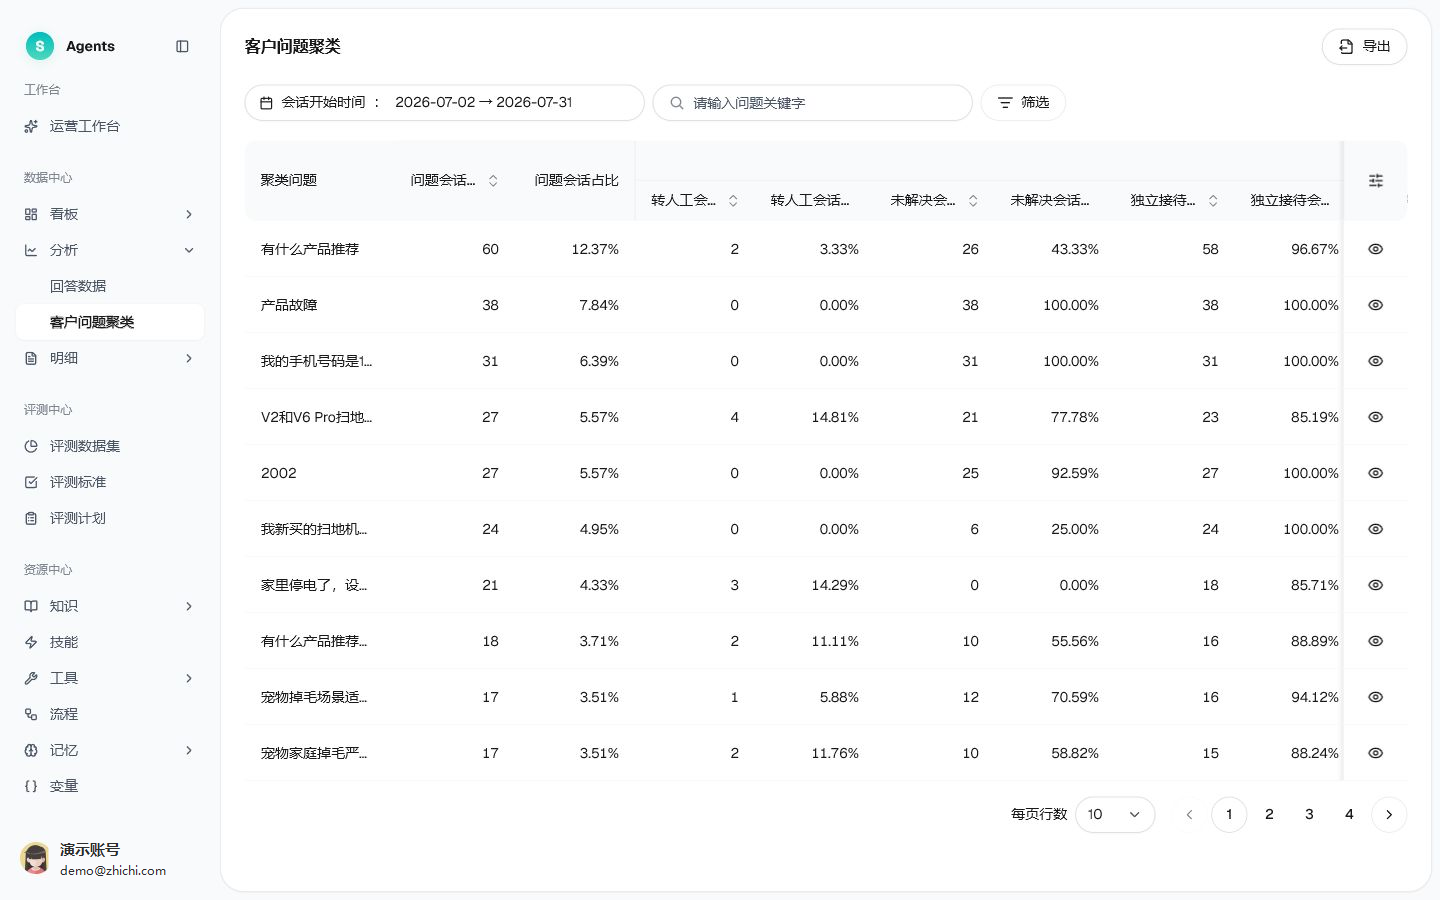Expand the 记忆 menu chevron
This screenshot has height=900, width=1440.
click(x=189, y=750)
